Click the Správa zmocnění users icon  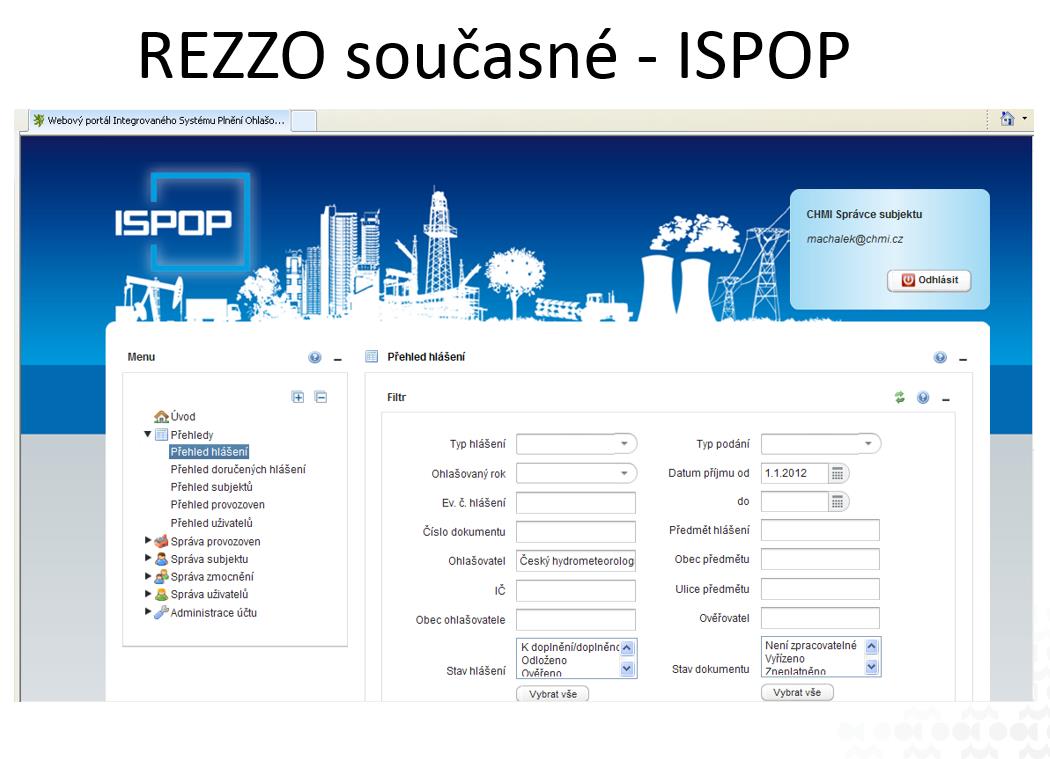(x=161, y=576)
